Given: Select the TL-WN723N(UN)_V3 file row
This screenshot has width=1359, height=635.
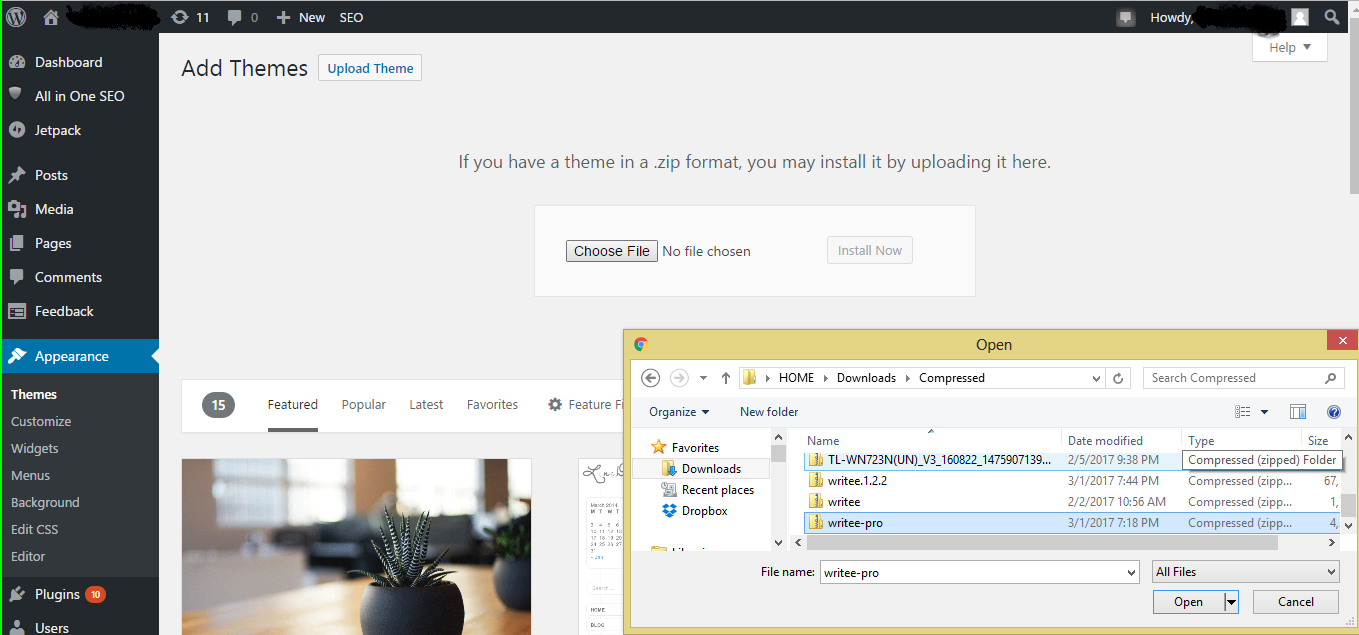Looking at the screenshot, I should [1071, 459].
